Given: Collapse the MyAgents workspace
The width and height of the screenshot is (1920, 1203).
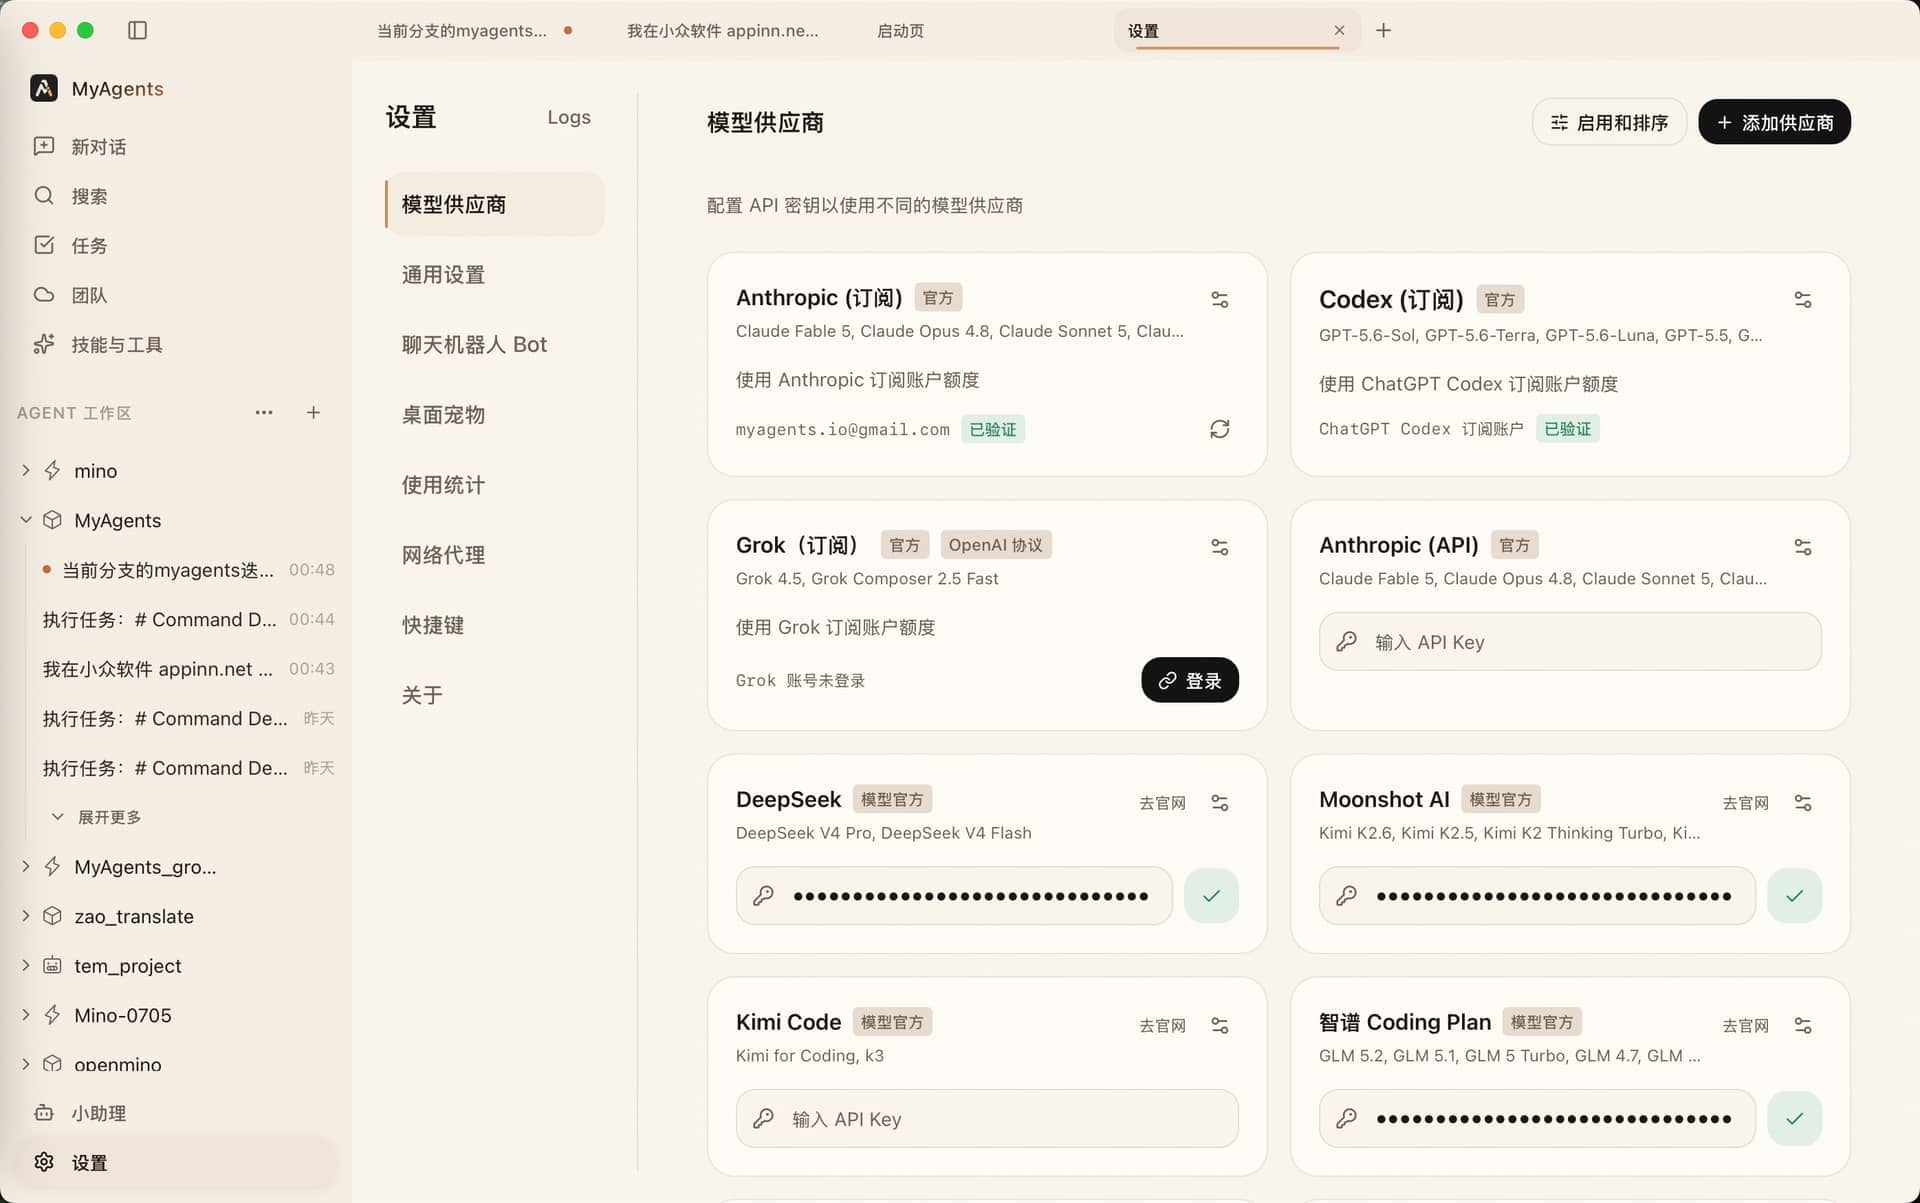Looking at the screenshot, I should [26, 520].
